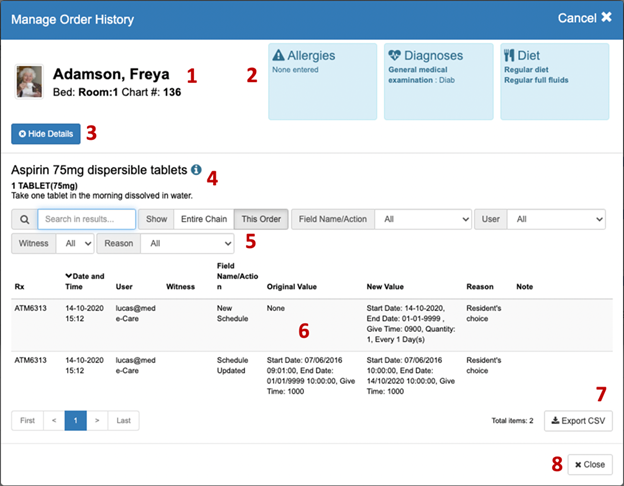Go to the Last page

coord(123,421)
